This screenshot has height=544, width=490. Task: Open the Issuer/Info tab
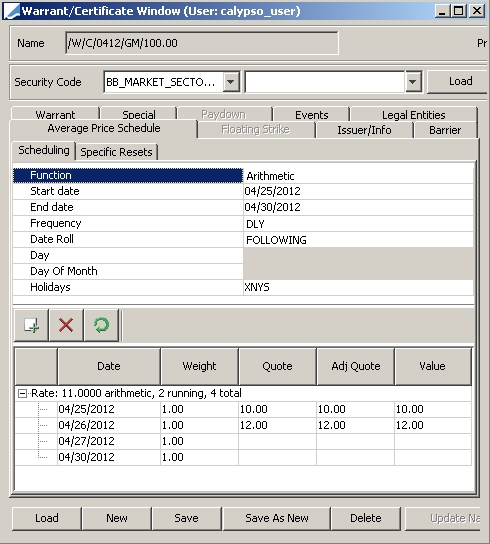[364, 130]
